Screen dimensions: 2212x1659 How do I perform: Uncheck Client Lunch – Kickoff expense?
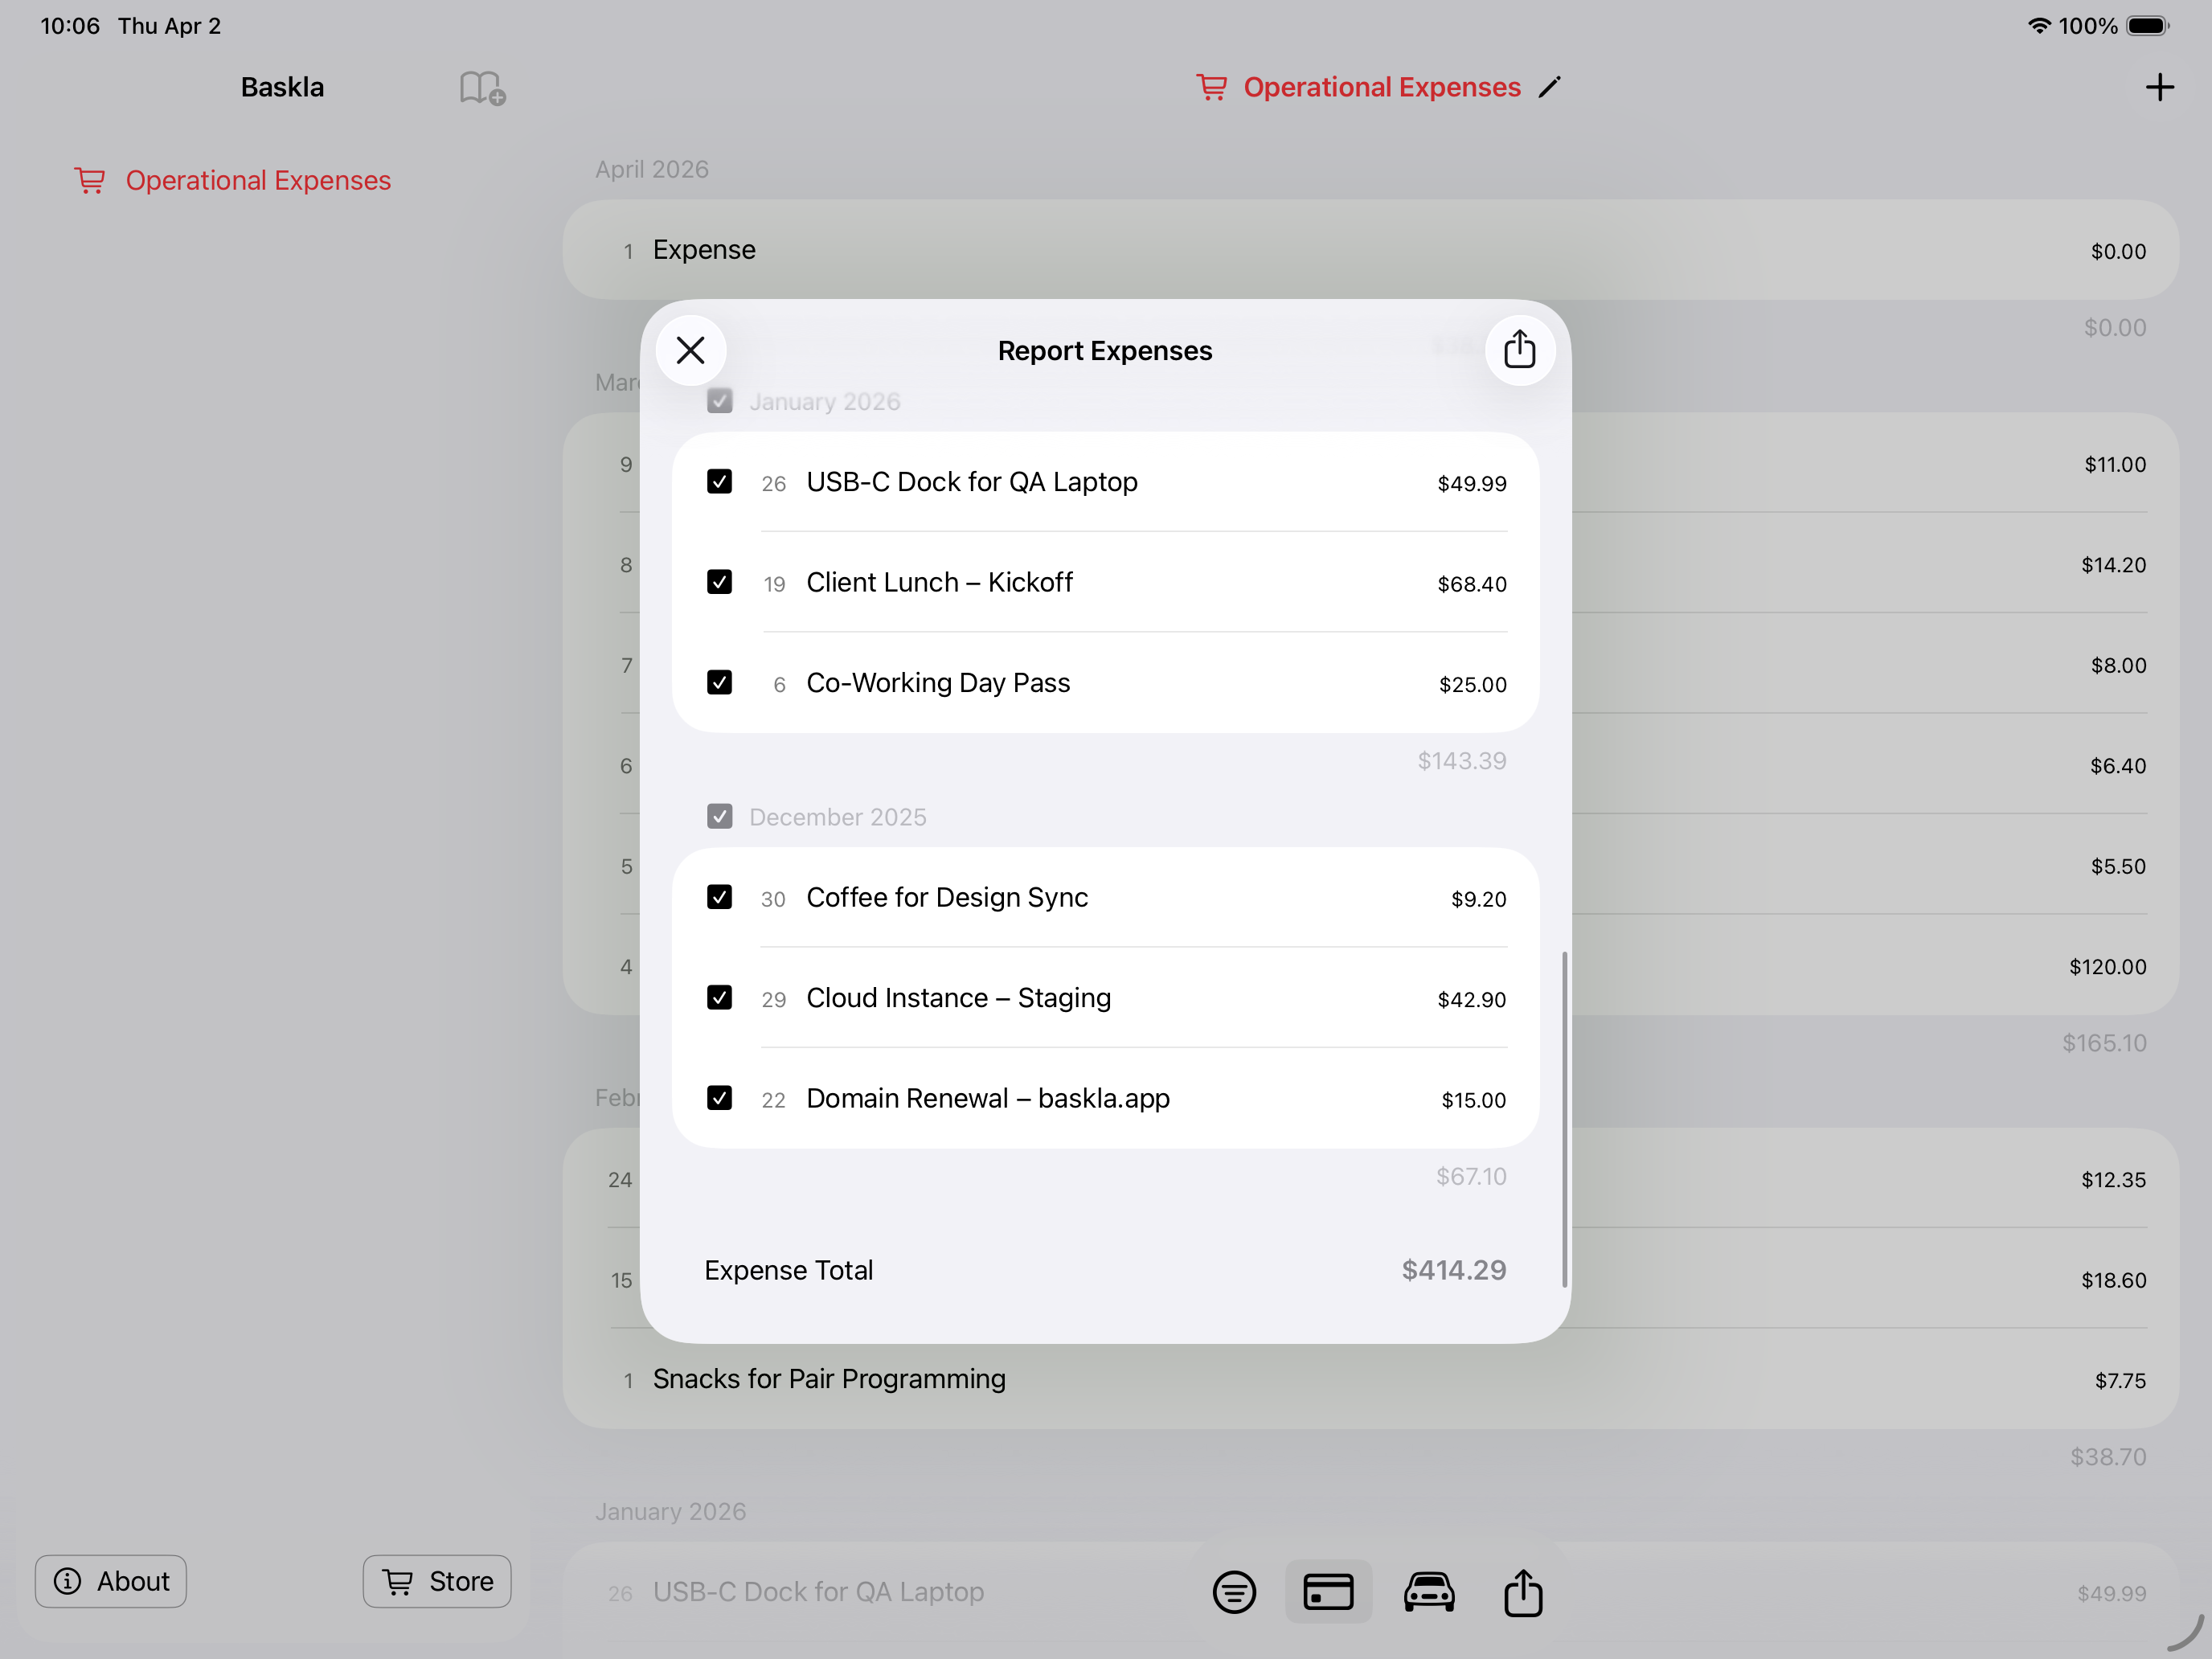click(719, 582)
